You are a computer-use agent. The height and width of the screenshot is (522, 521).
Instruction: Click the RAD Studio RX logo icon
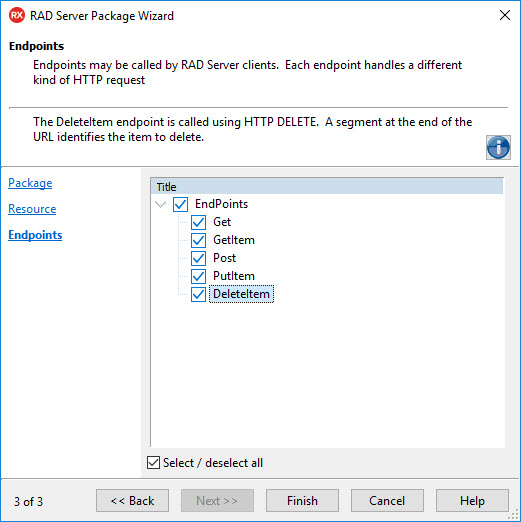click(x=17, y=15)
